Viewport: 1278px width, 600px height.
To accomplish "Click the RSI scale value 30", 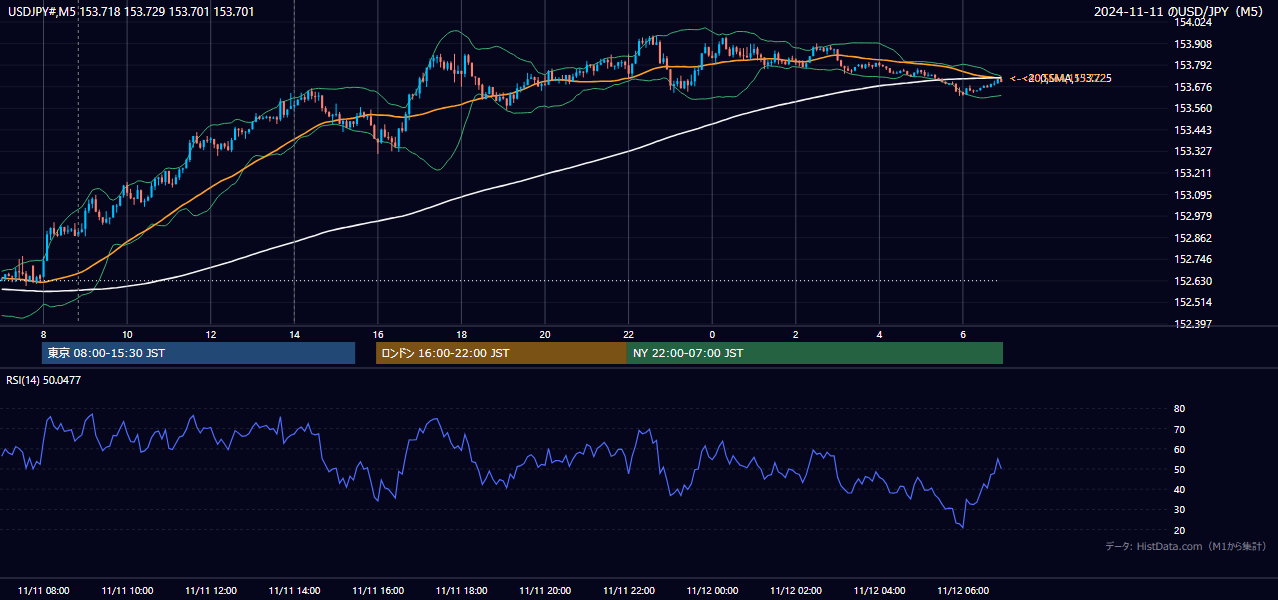I will (x=1179, y=510).
